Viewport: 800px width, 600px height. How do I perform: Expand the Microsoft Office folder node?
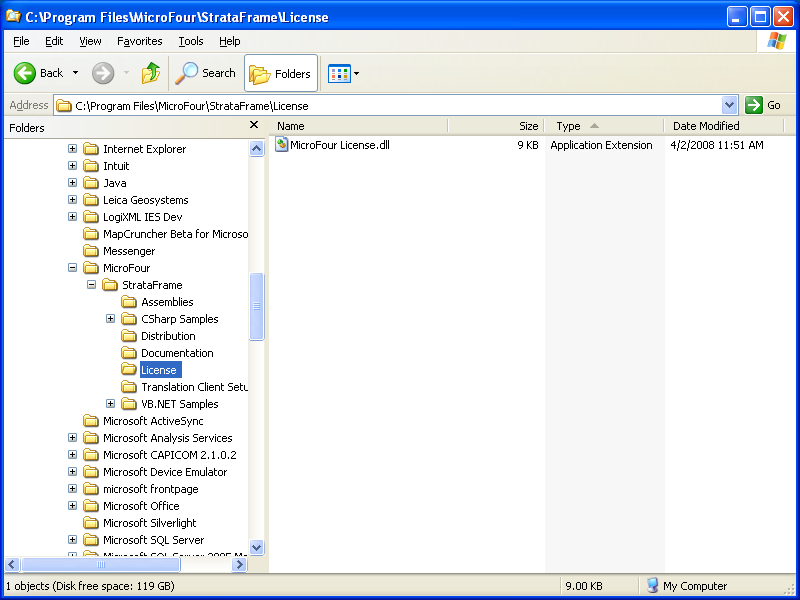point(73,506)
